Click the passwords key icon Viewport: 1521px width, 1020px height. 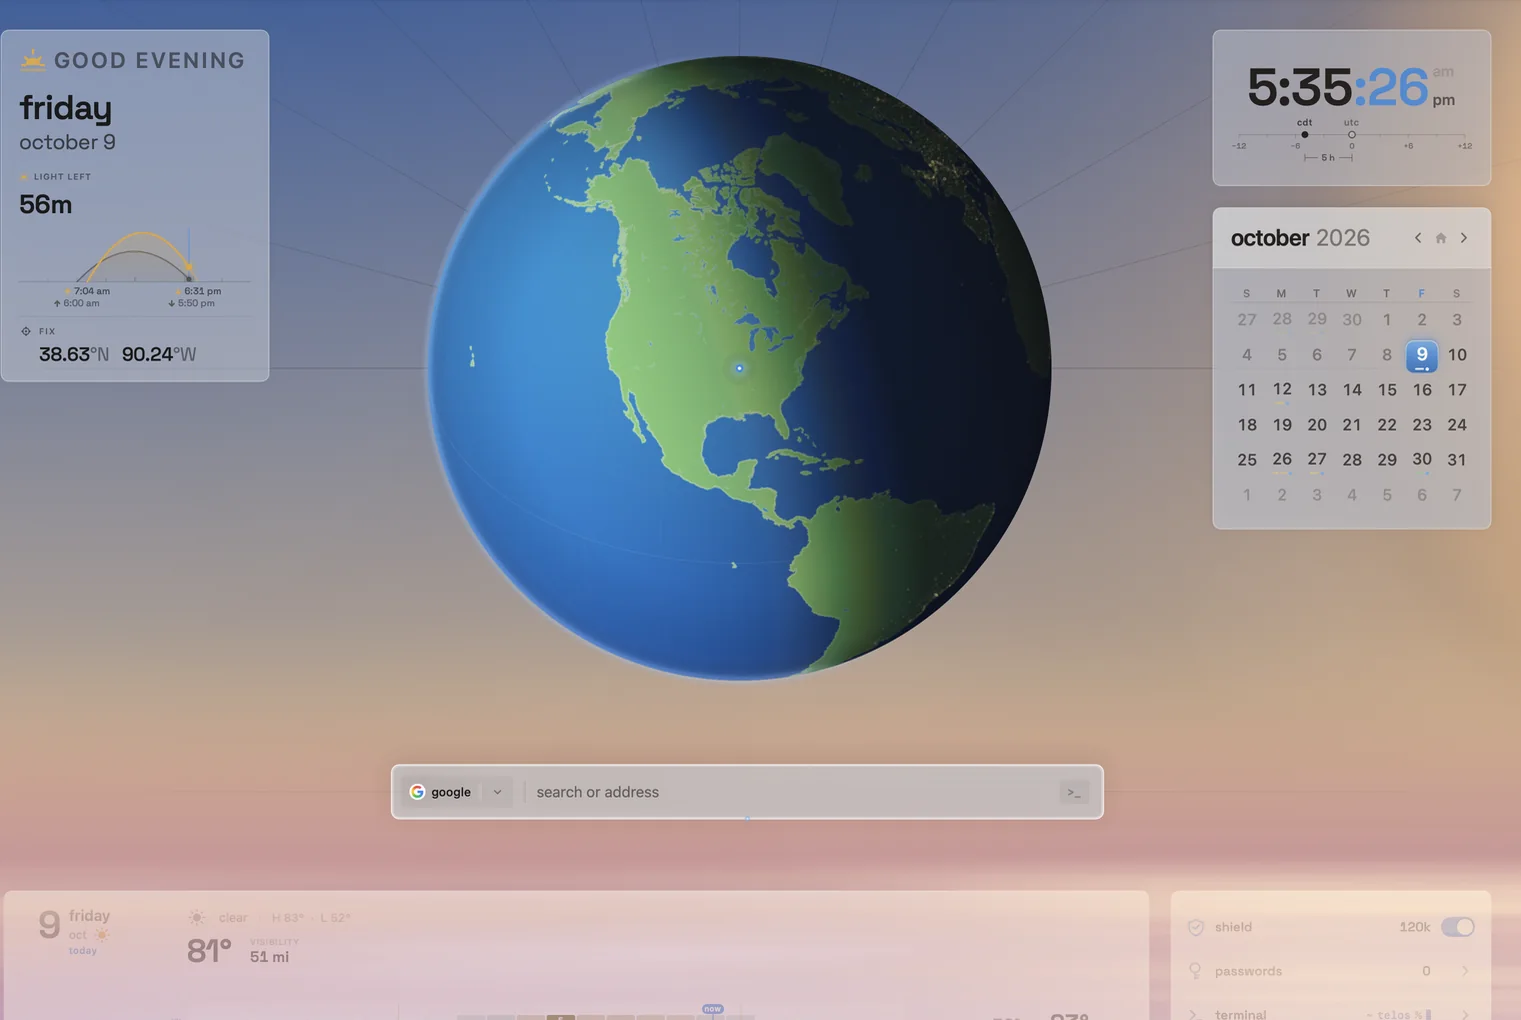[1195, 971]
